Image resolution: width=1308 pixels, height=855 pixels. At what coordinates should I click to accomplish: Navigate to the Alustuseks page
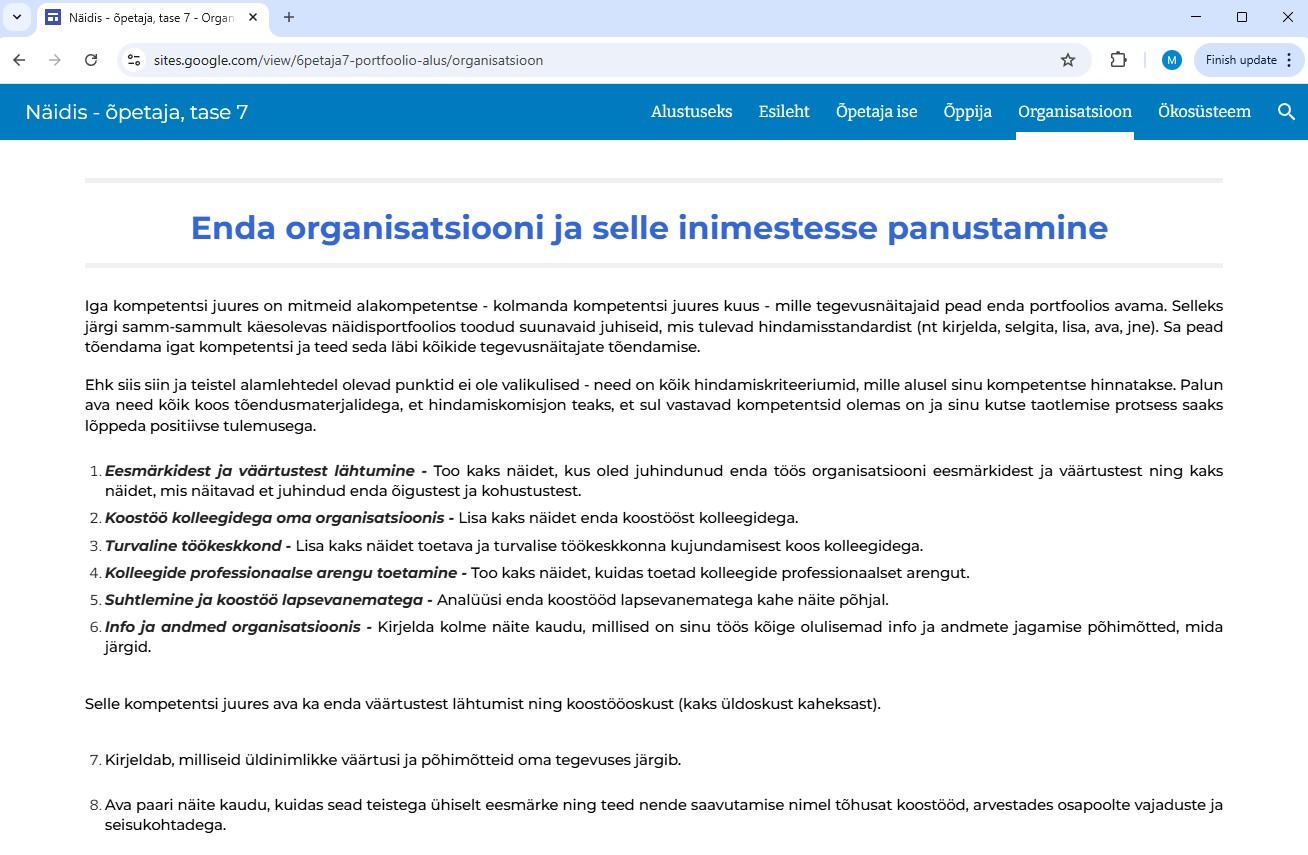point(691,112)
